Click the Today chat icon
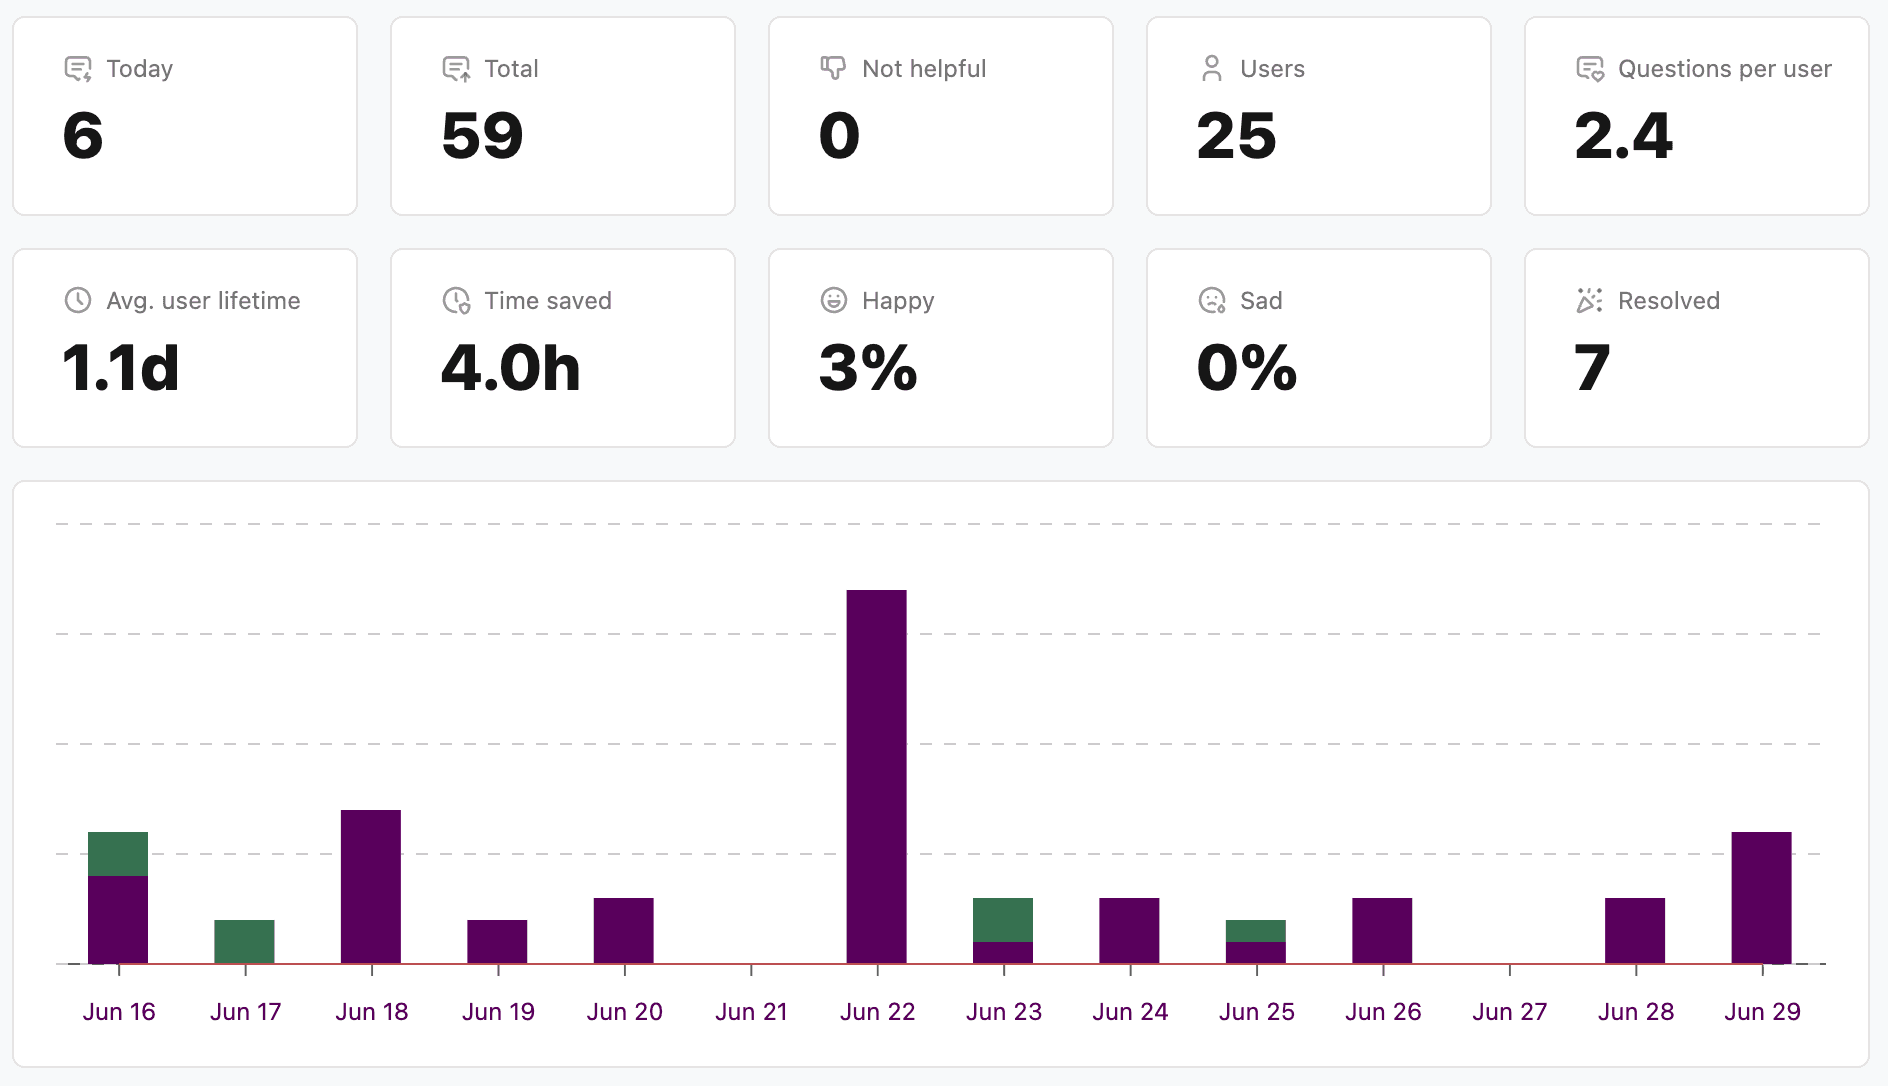This screenshot has height=1086, width=1888. 78,69
